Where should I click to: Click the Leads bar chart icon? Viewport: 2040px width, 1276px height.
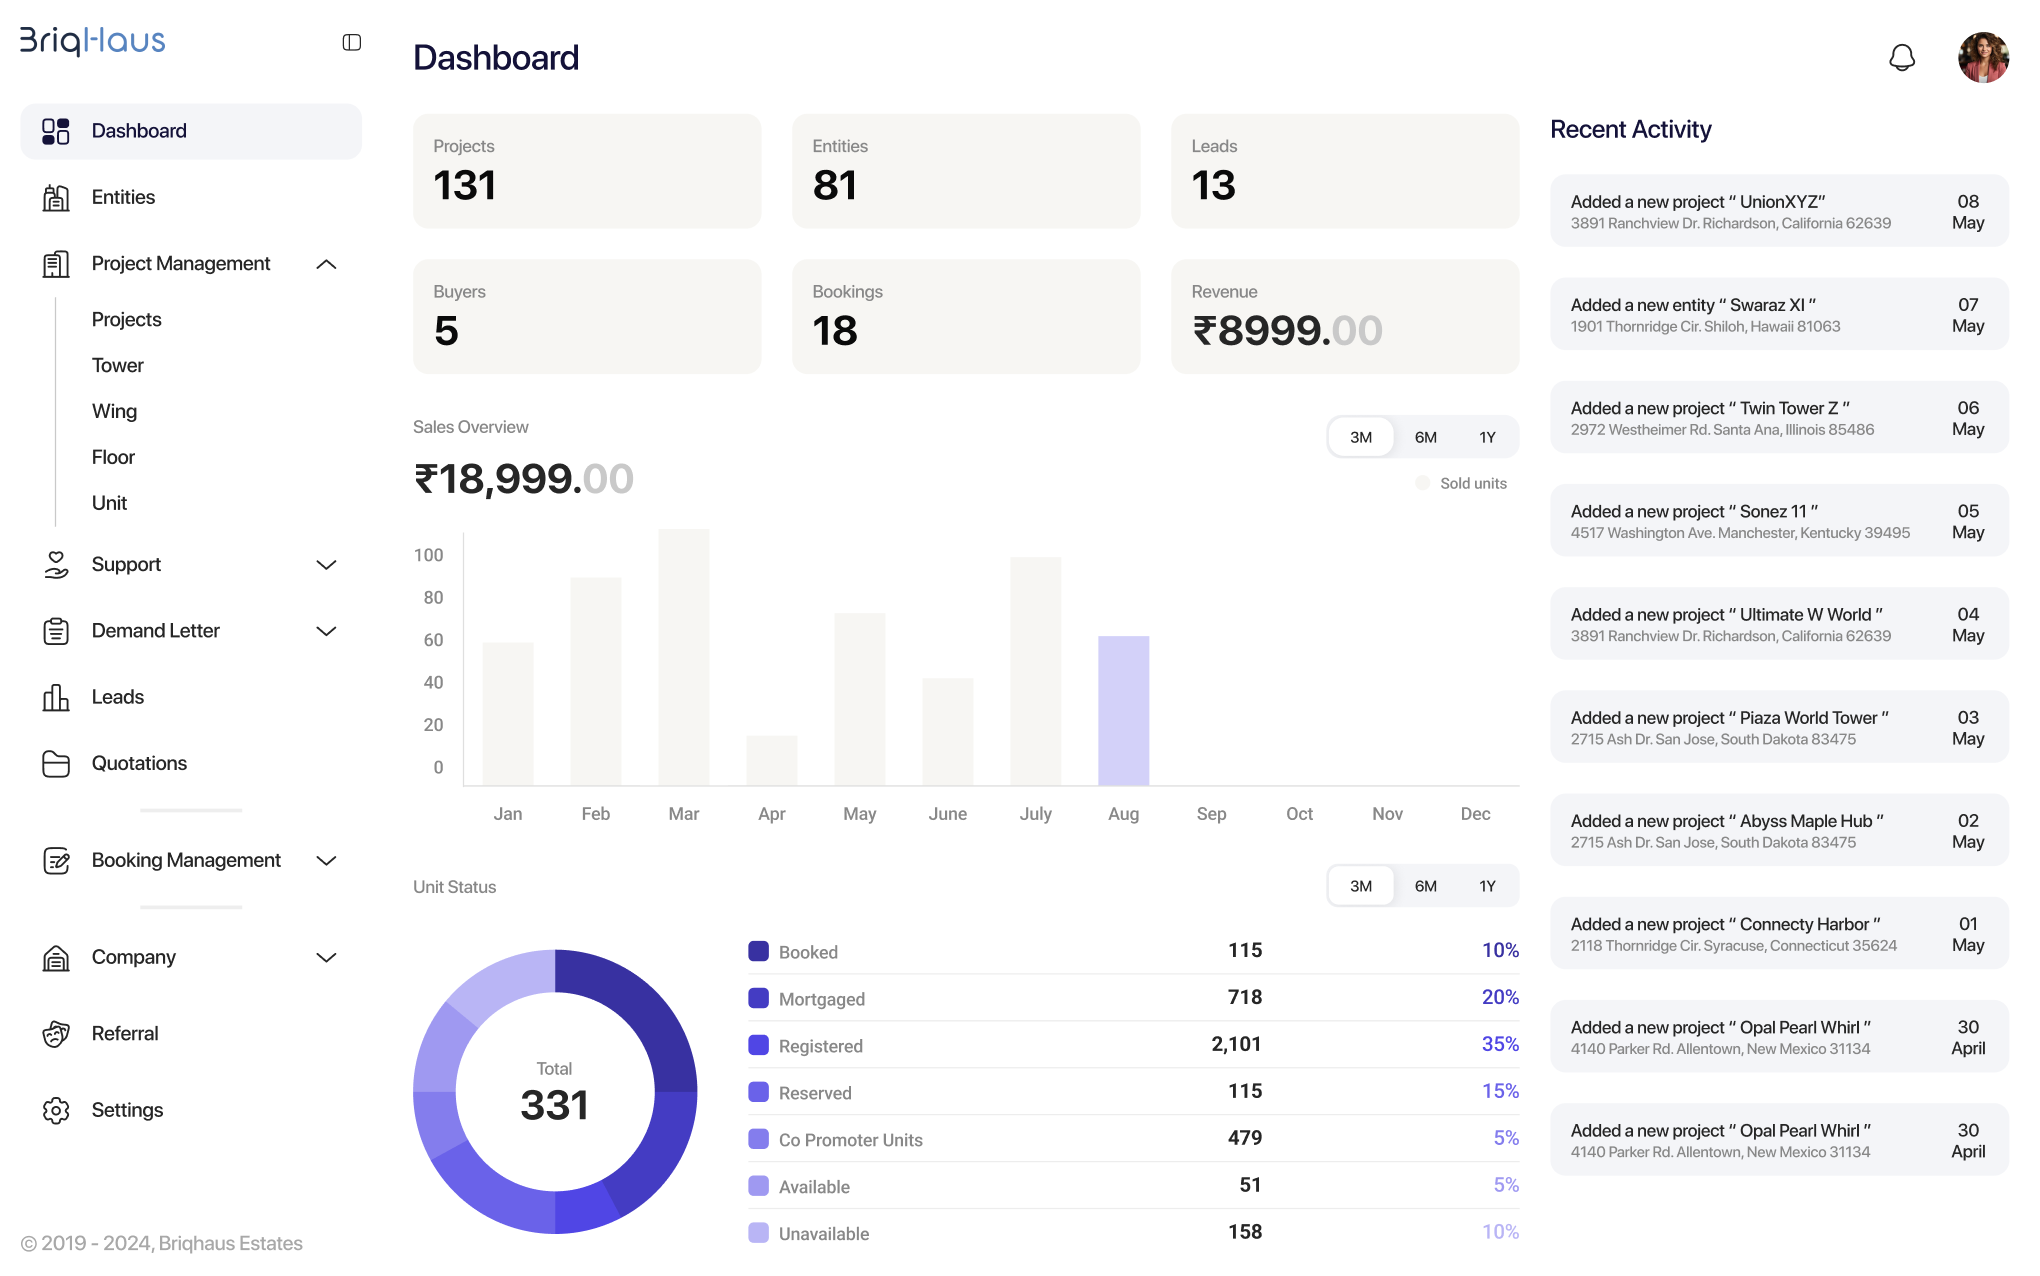tap(56, 697)
